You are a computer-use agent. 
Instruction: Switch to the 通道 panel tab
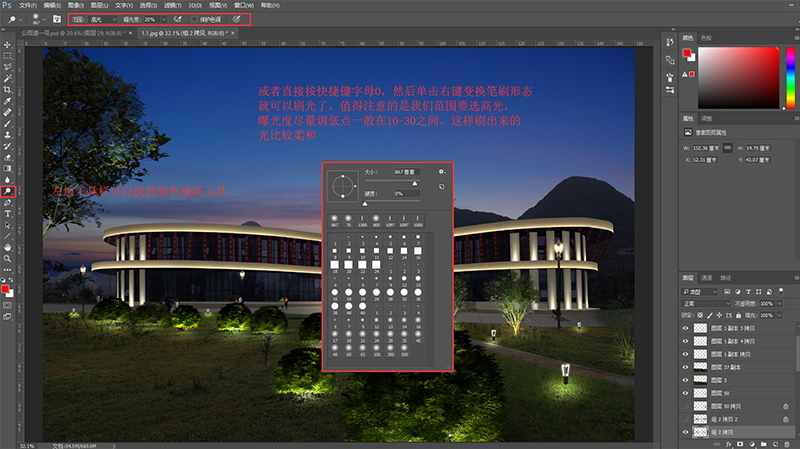[706, 277]
